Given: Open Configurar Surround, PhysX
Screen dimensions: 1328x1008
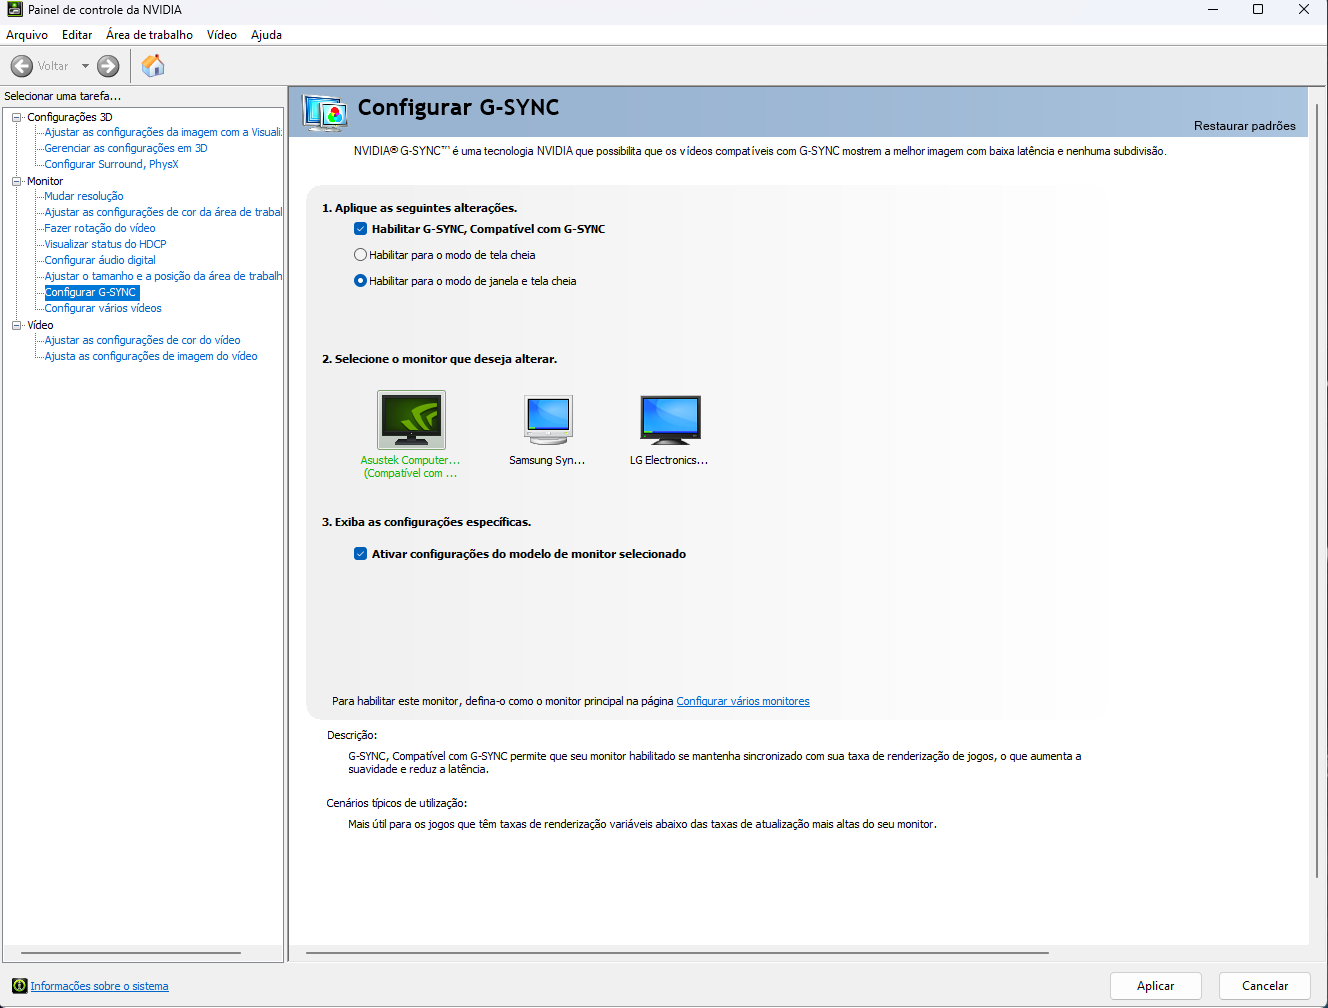Looking at the screenshot, I should [111, 164].
